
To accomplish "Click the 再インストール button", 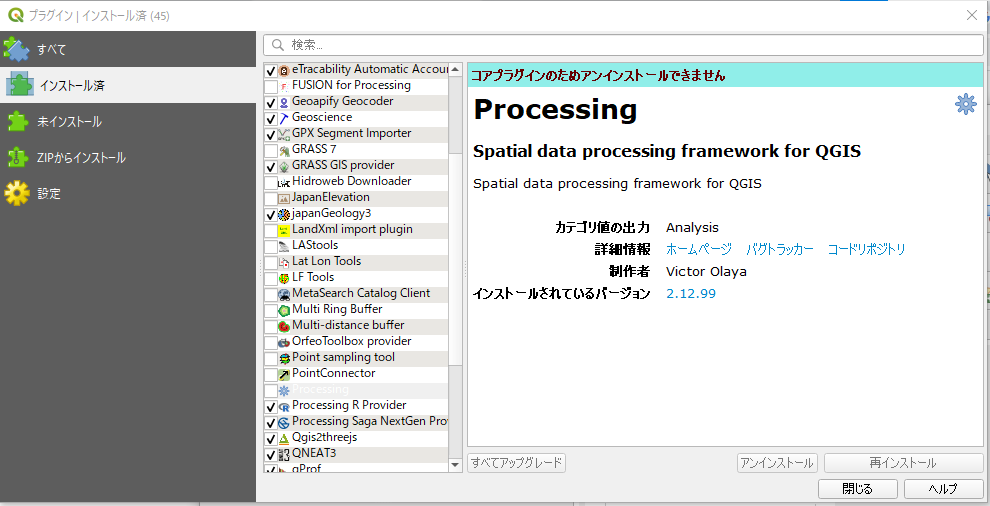I will [x=904, y=463].
